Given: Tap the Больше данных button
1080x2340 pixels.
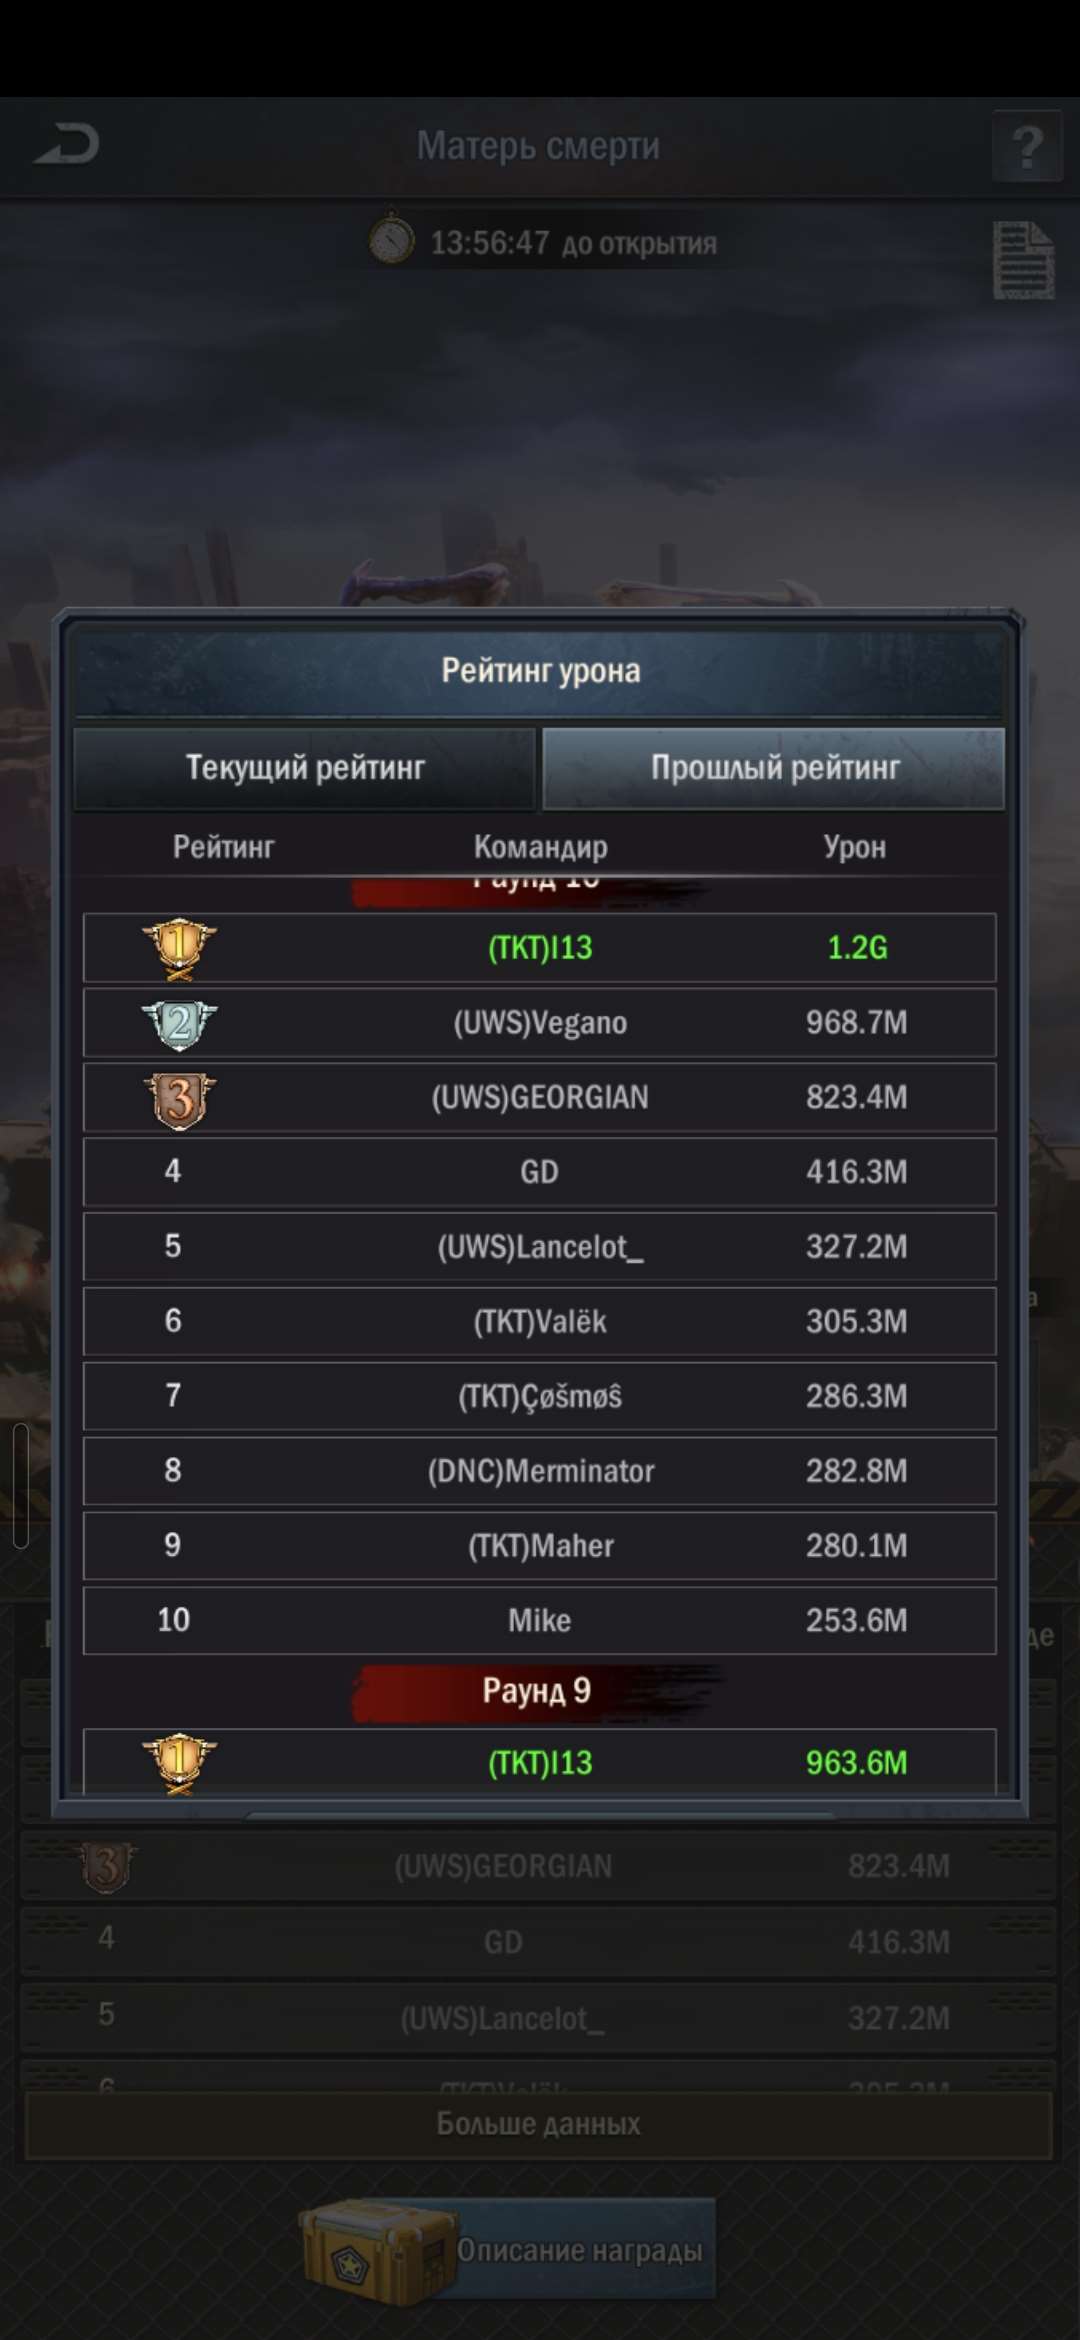Looking at the screenshot, I should [x=539, y=2123].
